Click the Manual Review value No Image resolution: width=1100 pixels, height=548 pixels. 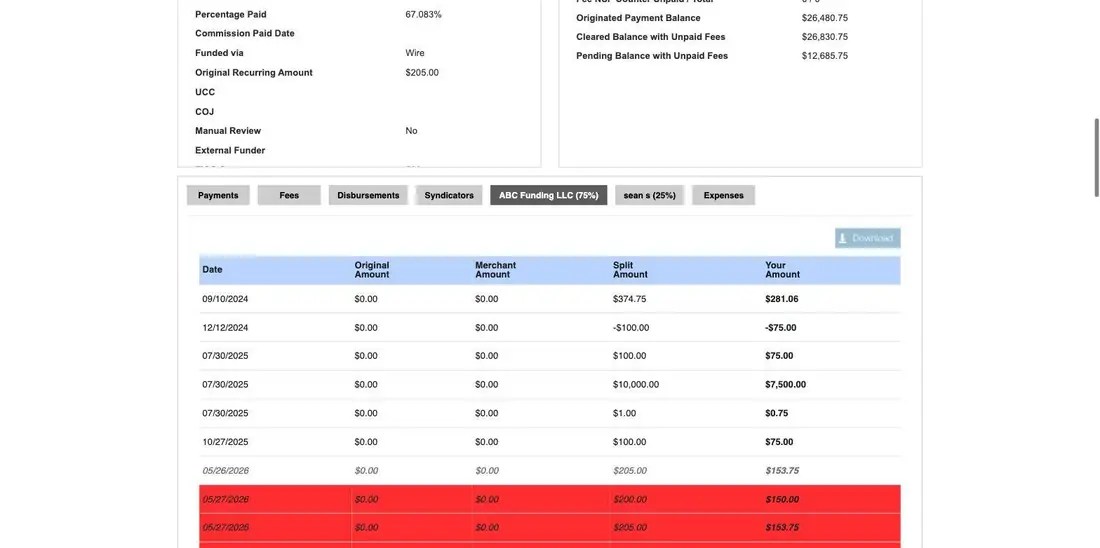coord(411,131)
